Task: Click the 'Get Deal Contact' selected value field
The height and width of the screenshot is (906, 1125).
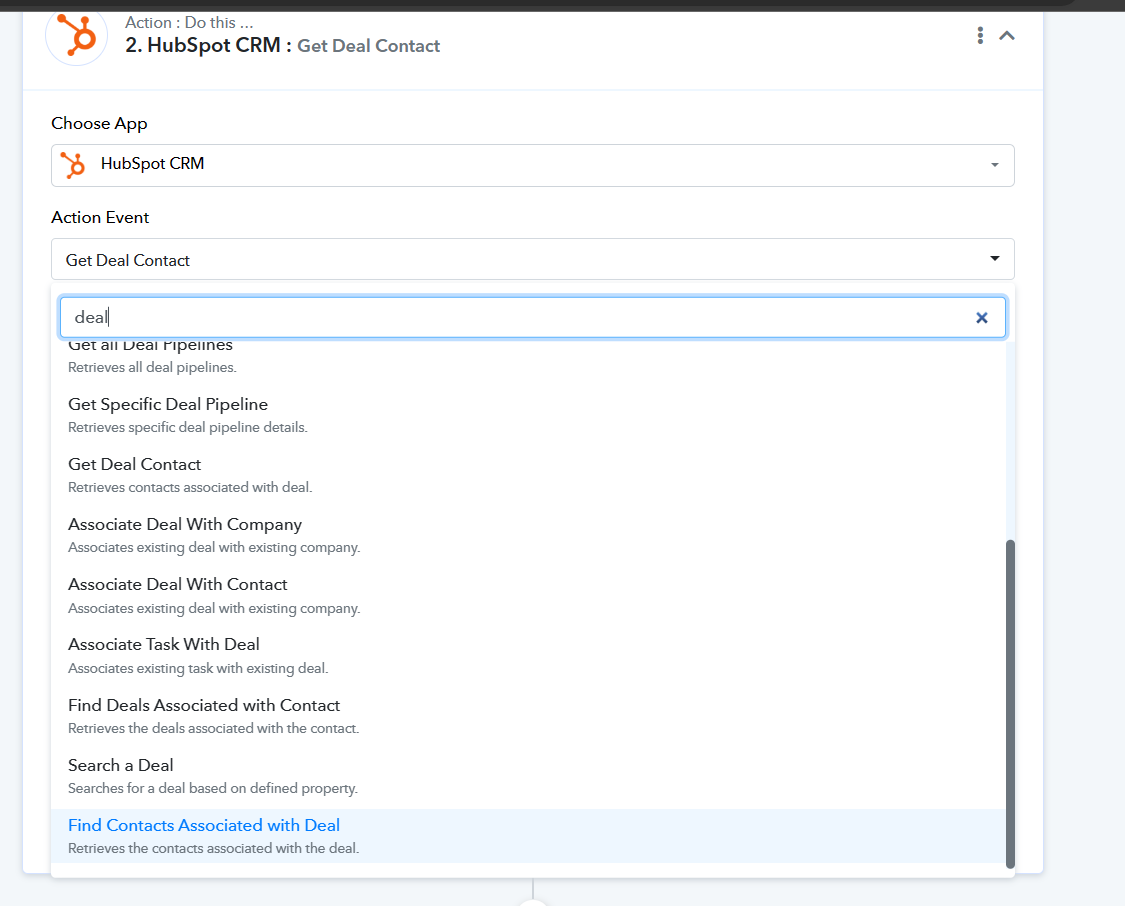Action: pos(532,259)
